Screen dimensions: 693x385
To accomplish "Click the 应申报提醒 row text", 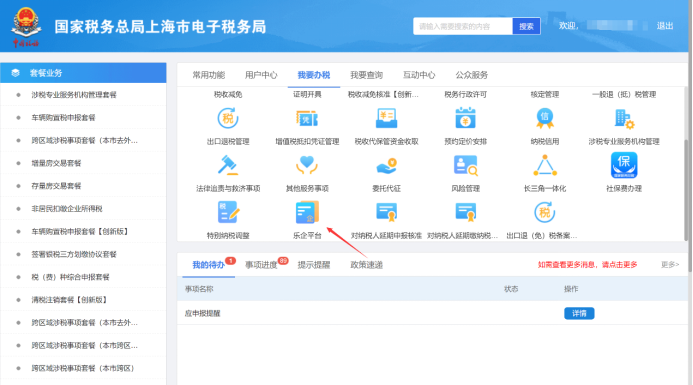I will pyautogui.click(x=202, y=313).
